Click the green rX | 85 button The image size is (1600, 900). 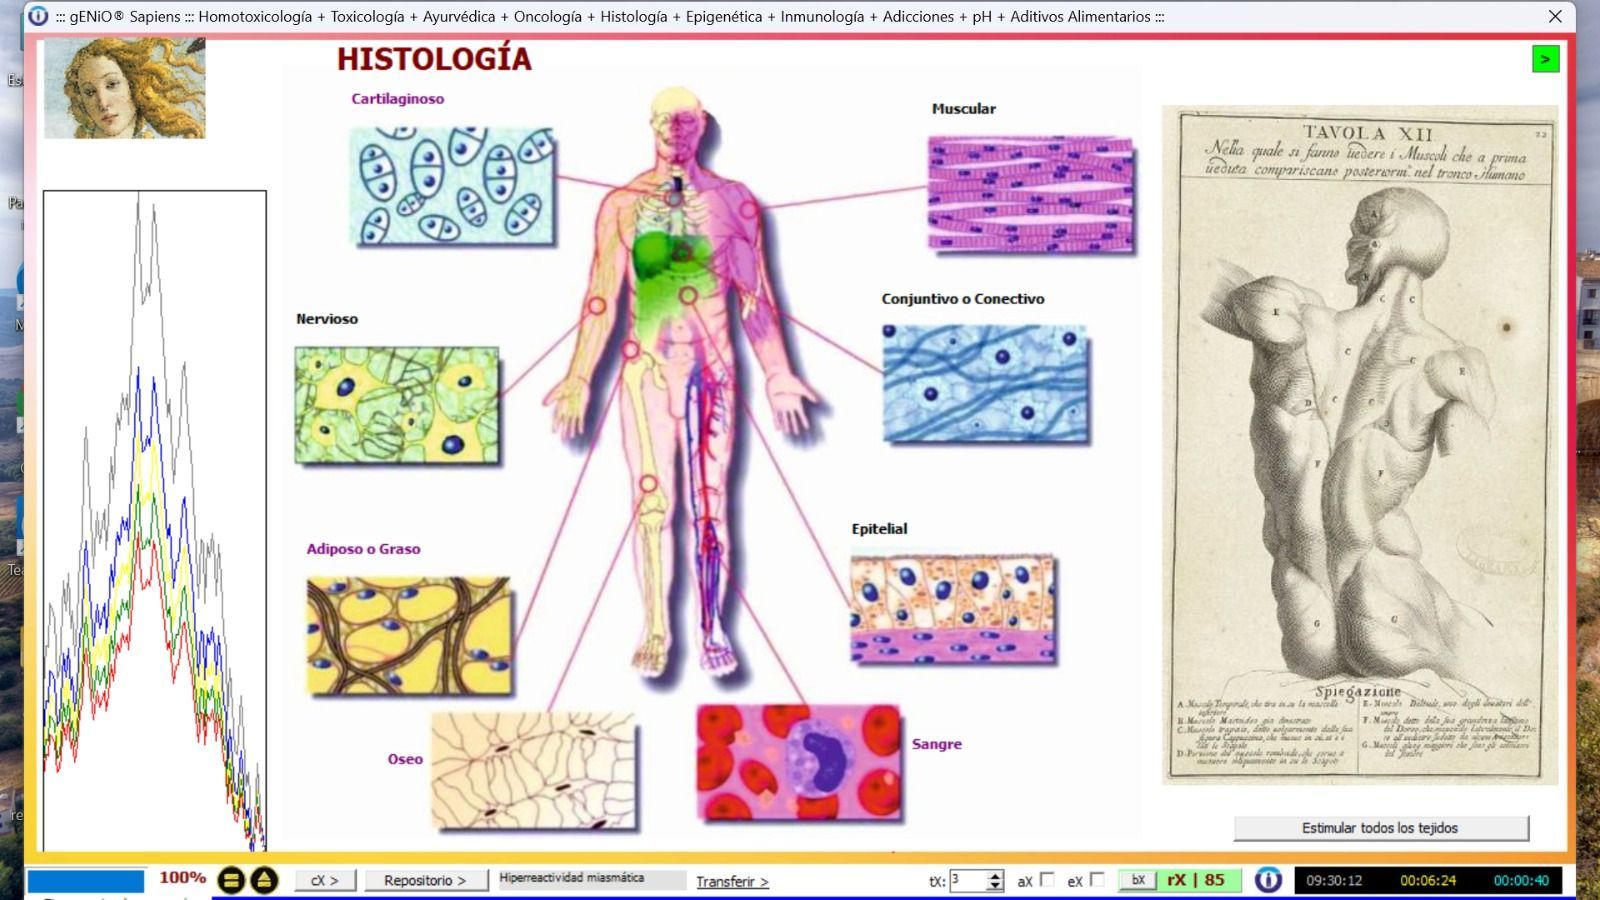(x=1197, y=880)
